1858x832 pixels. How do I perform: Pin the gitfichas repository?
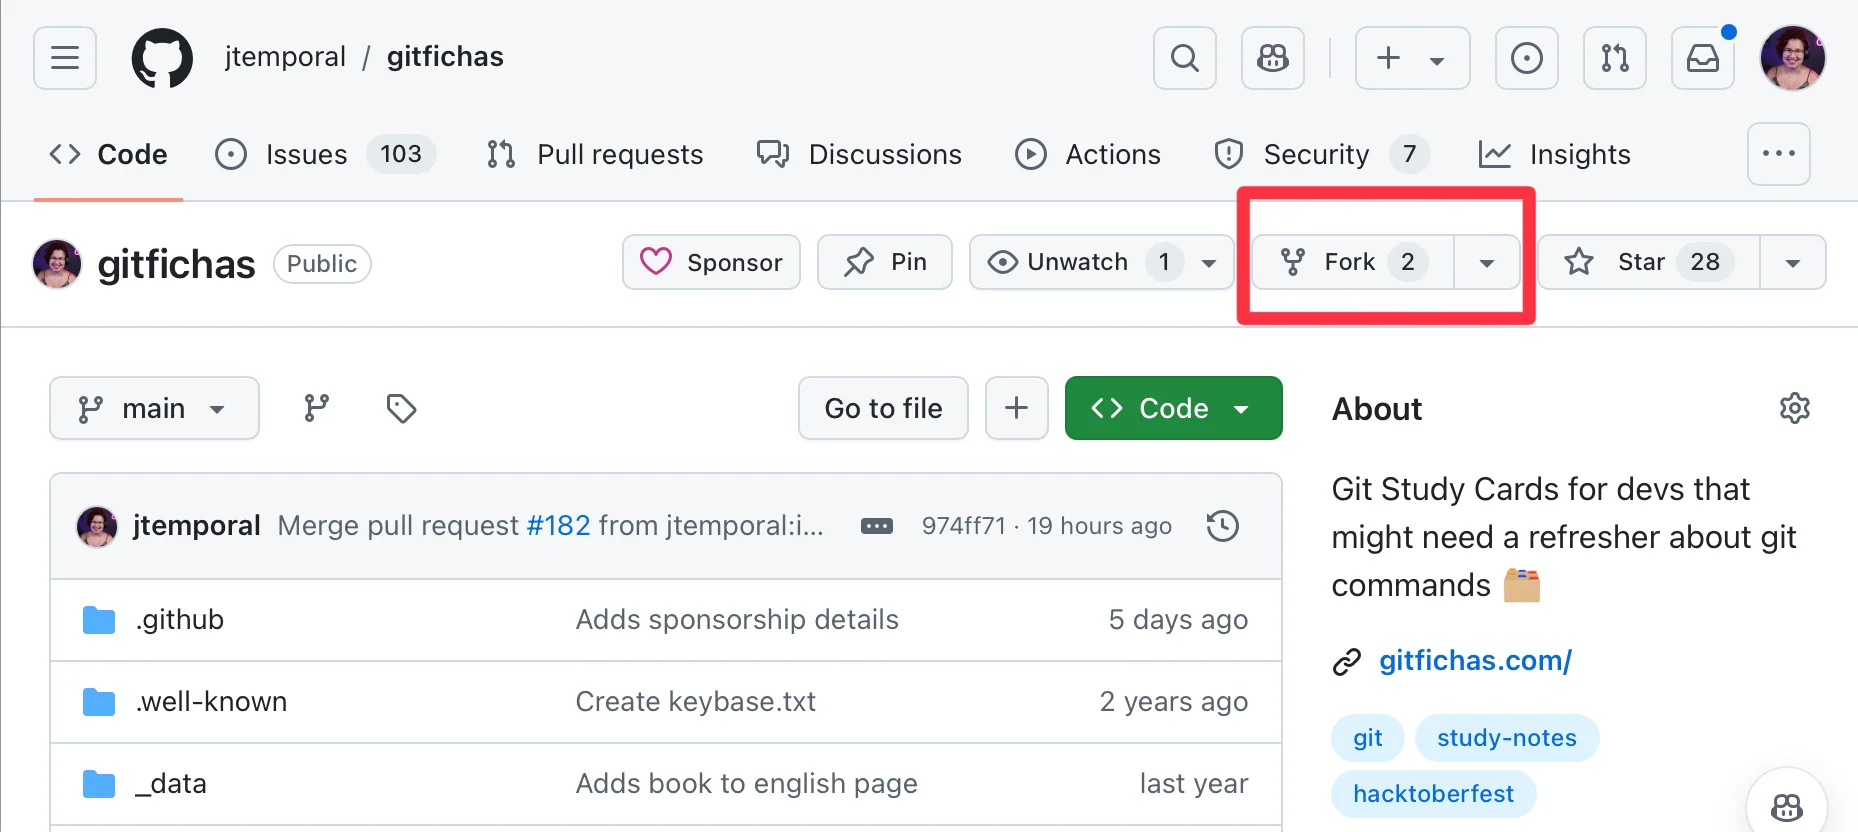coord(884,262)
